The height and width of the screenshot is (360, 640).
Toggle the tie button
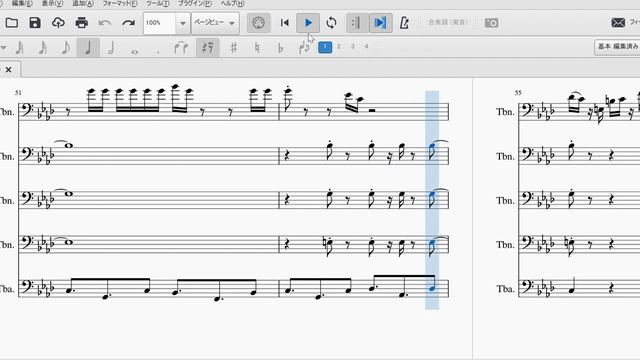coord(181,48)
